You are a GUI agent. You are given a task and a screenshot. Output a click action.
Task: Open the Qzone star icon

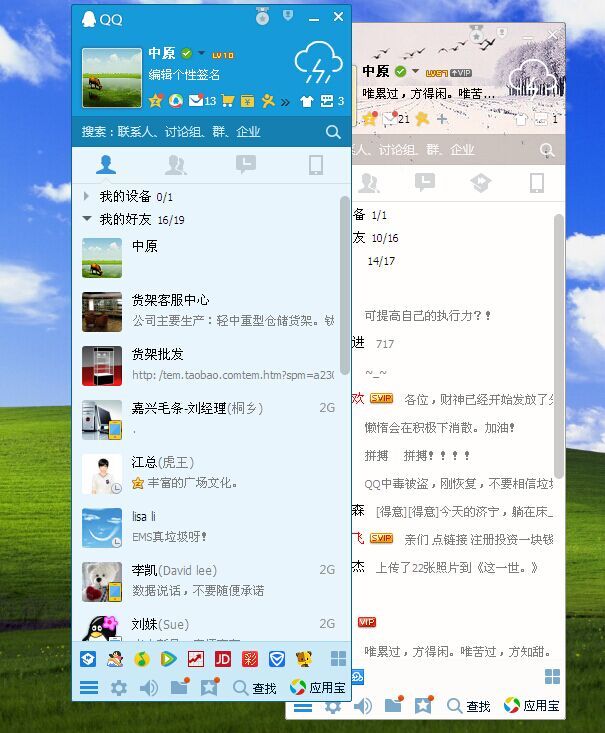tap(155, 101)
